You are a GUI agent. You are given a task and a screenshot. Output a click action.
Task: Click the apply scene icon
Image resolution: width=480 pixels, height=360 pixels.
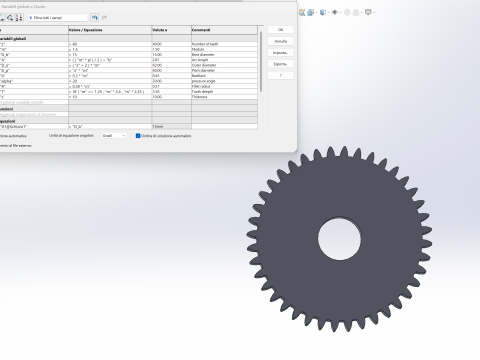(x=356, y=13)
